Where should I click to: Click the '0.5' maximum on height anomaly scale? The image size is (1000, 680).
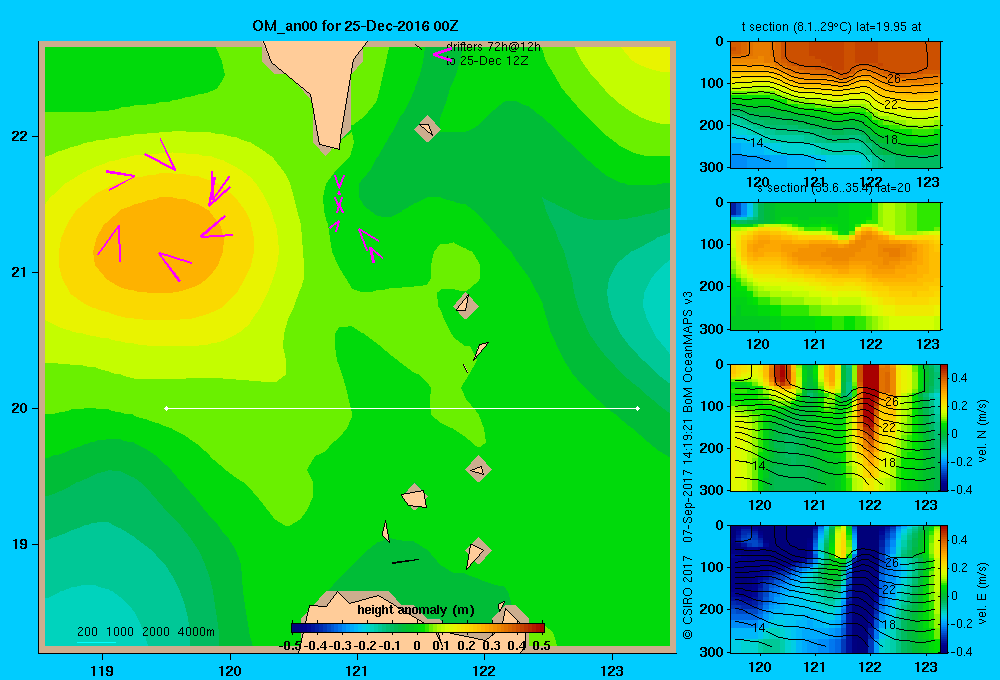click(x=541, y=646)
